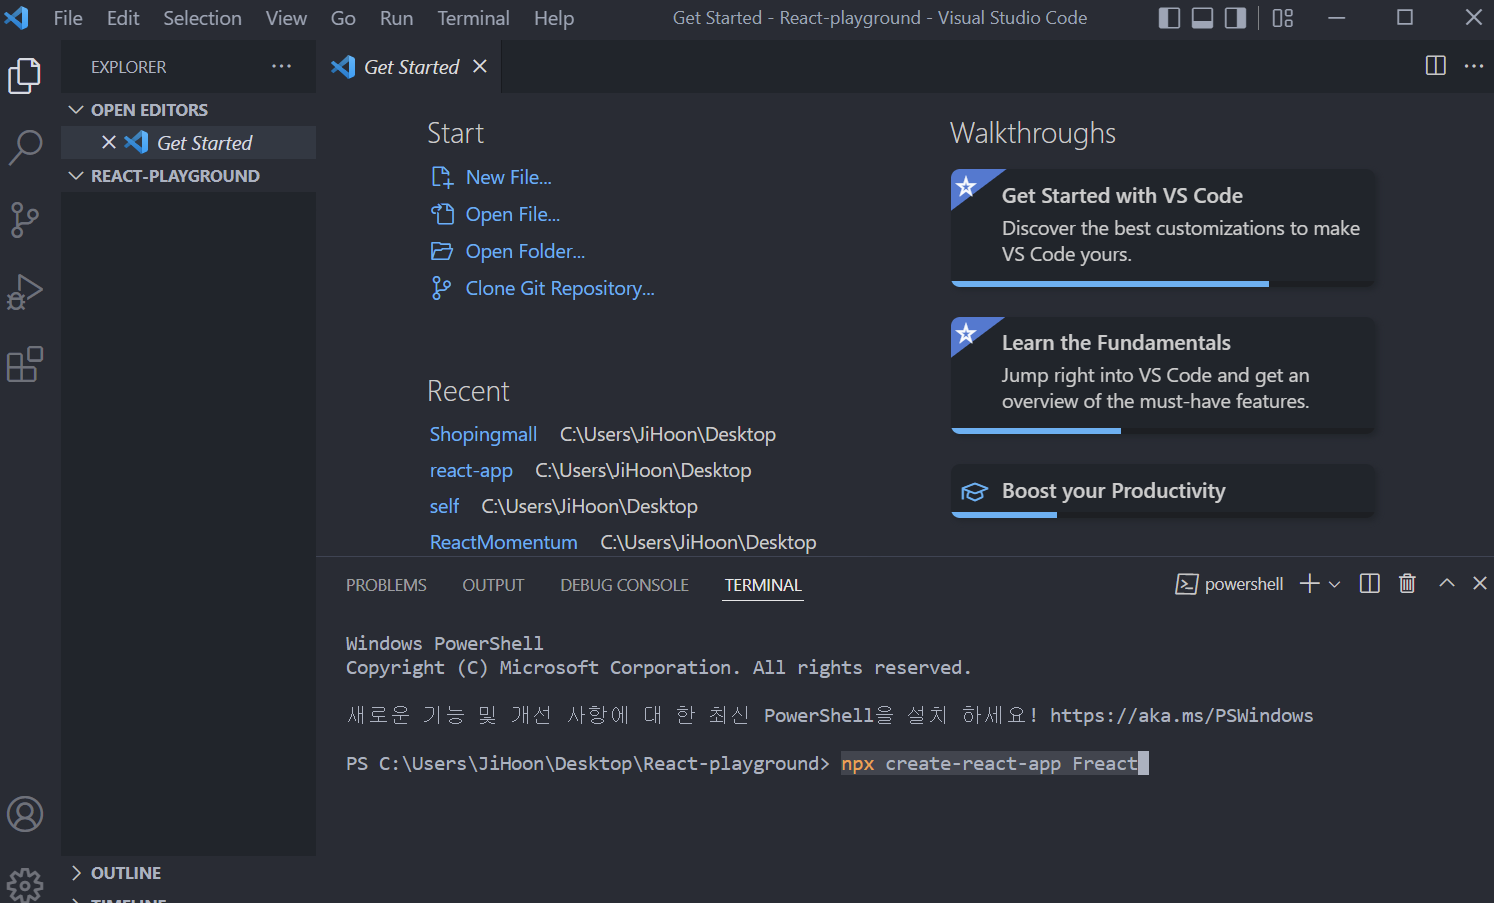Viewport: 1494px width, 903px height.
Task: Toggle the primary side bar layout button
Action: tap(1169, 18)
